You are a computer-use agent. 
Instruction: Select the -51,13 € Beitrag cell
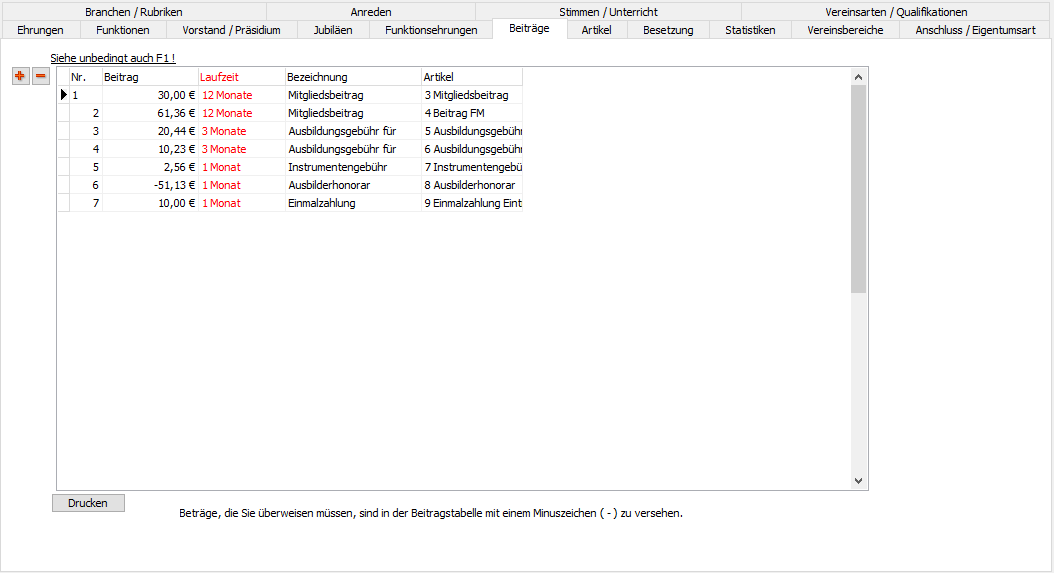click(150, 185)
